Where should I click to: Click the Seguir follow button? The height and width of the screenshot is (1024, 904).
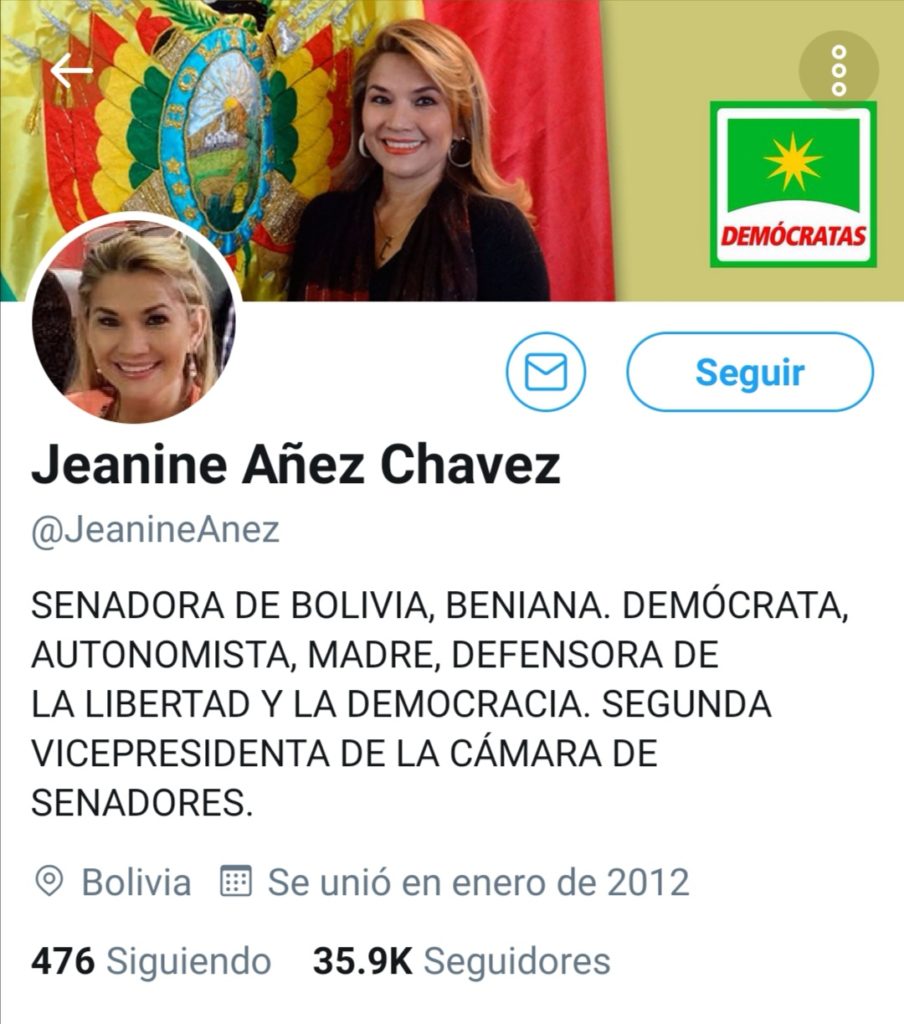coord(750,372)
